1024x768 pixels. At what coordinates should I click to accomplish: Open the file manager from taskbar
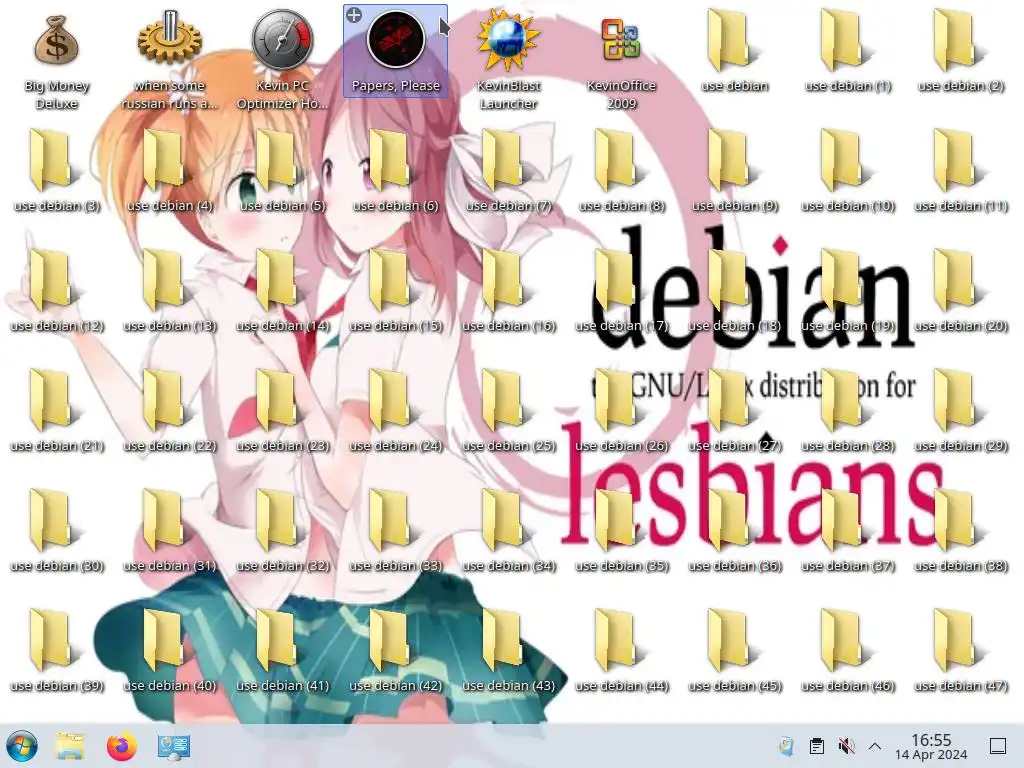coord(70,746)
